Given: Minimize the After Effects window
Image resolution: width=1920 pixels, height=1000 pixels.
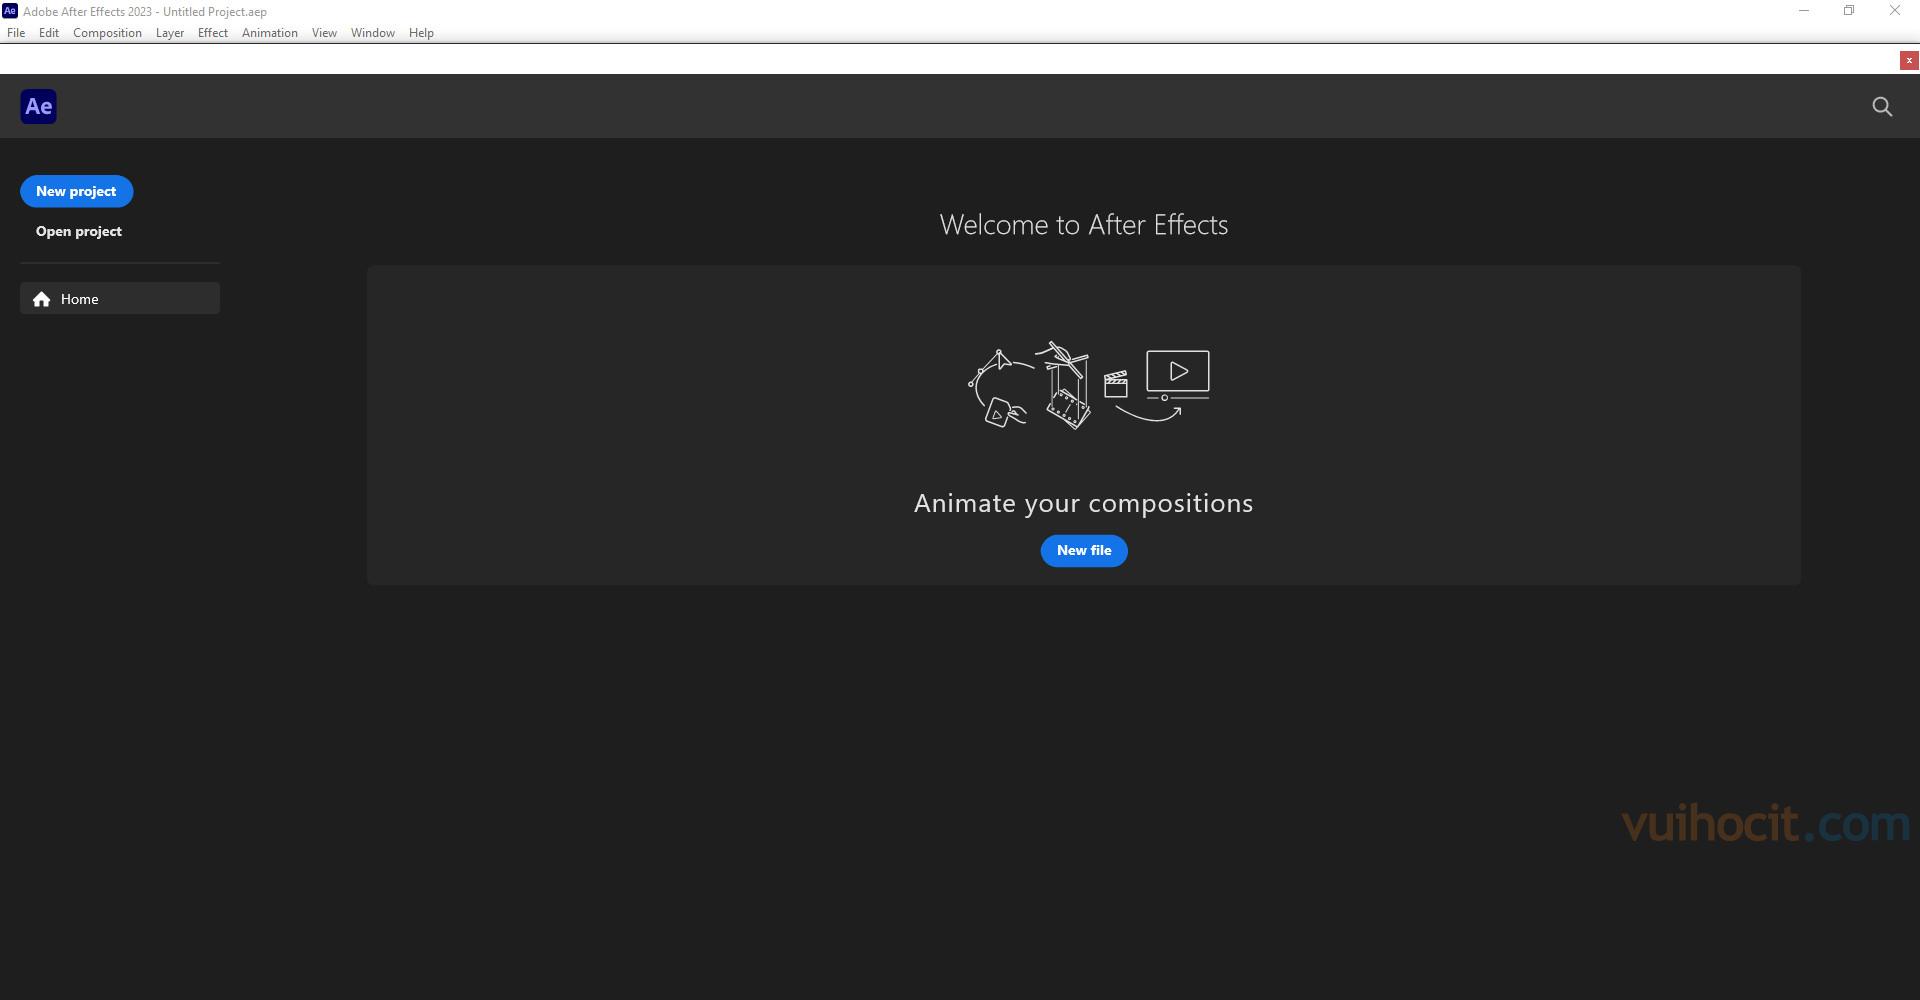Looking at the screenshot, I should 1804,11.
